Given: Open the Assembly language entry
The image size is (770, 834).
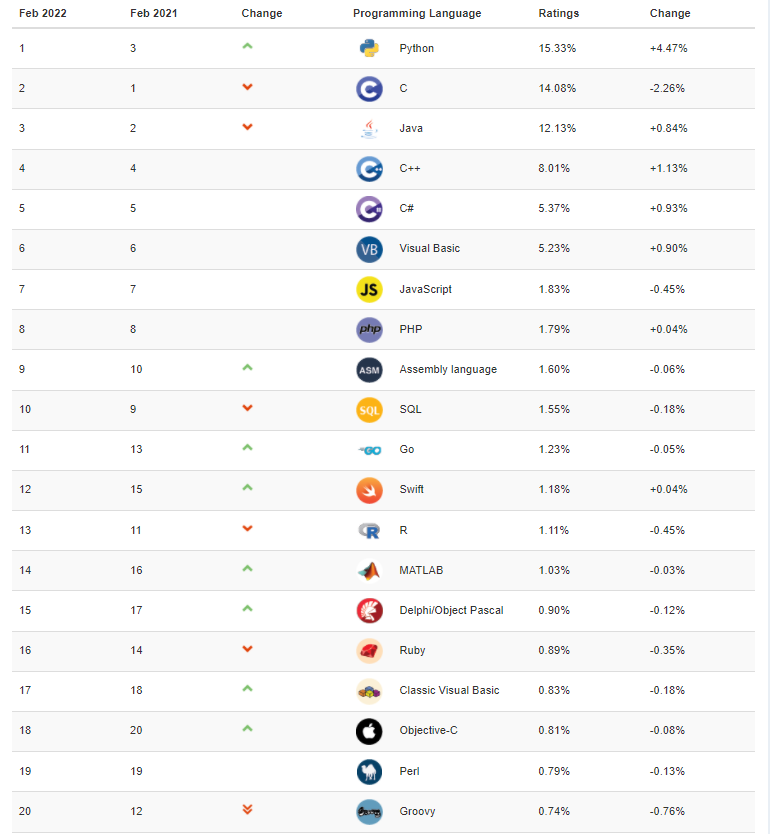Looking at the screenshot, I should click(448, 370).
